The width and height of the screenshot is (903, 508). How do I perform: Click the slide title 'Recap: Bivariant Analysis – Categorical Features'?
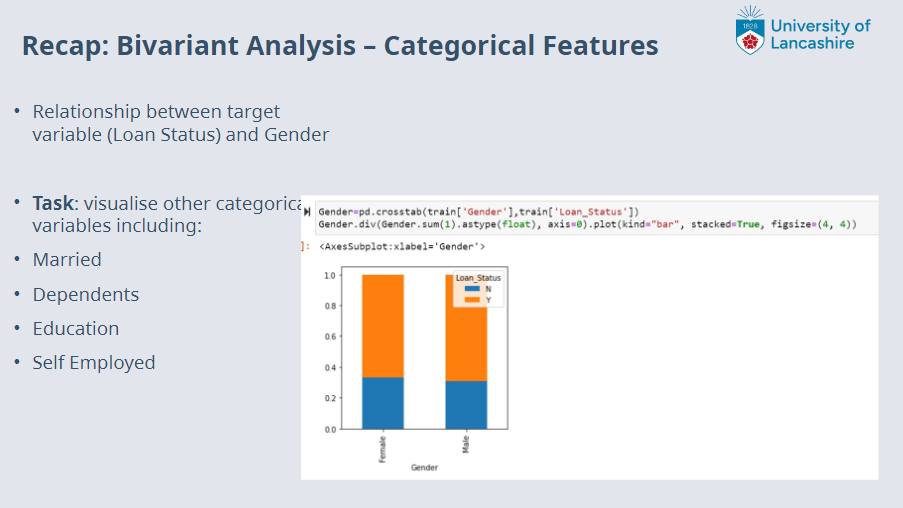point(340,46)
